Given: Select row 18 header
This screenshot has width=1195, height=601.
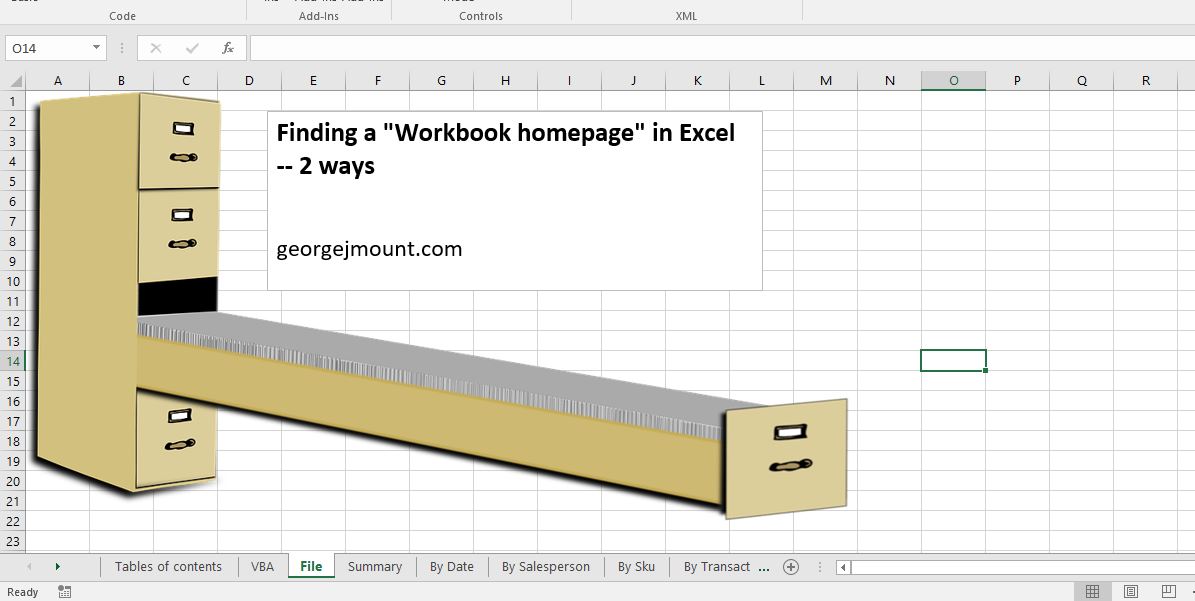Looking at the screenshot, I should click(x=12, y=441).
